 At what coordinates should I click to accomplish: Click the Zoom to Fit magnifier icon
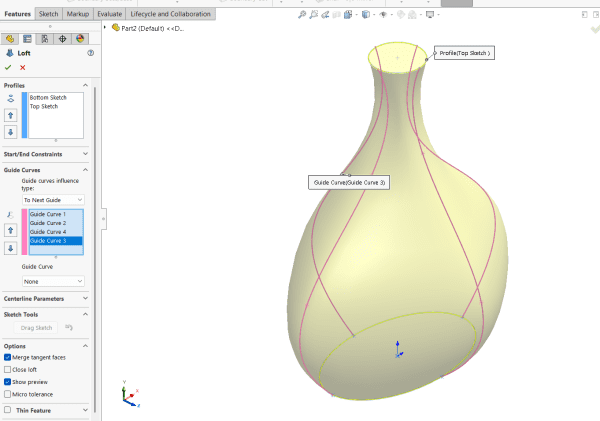303,15
